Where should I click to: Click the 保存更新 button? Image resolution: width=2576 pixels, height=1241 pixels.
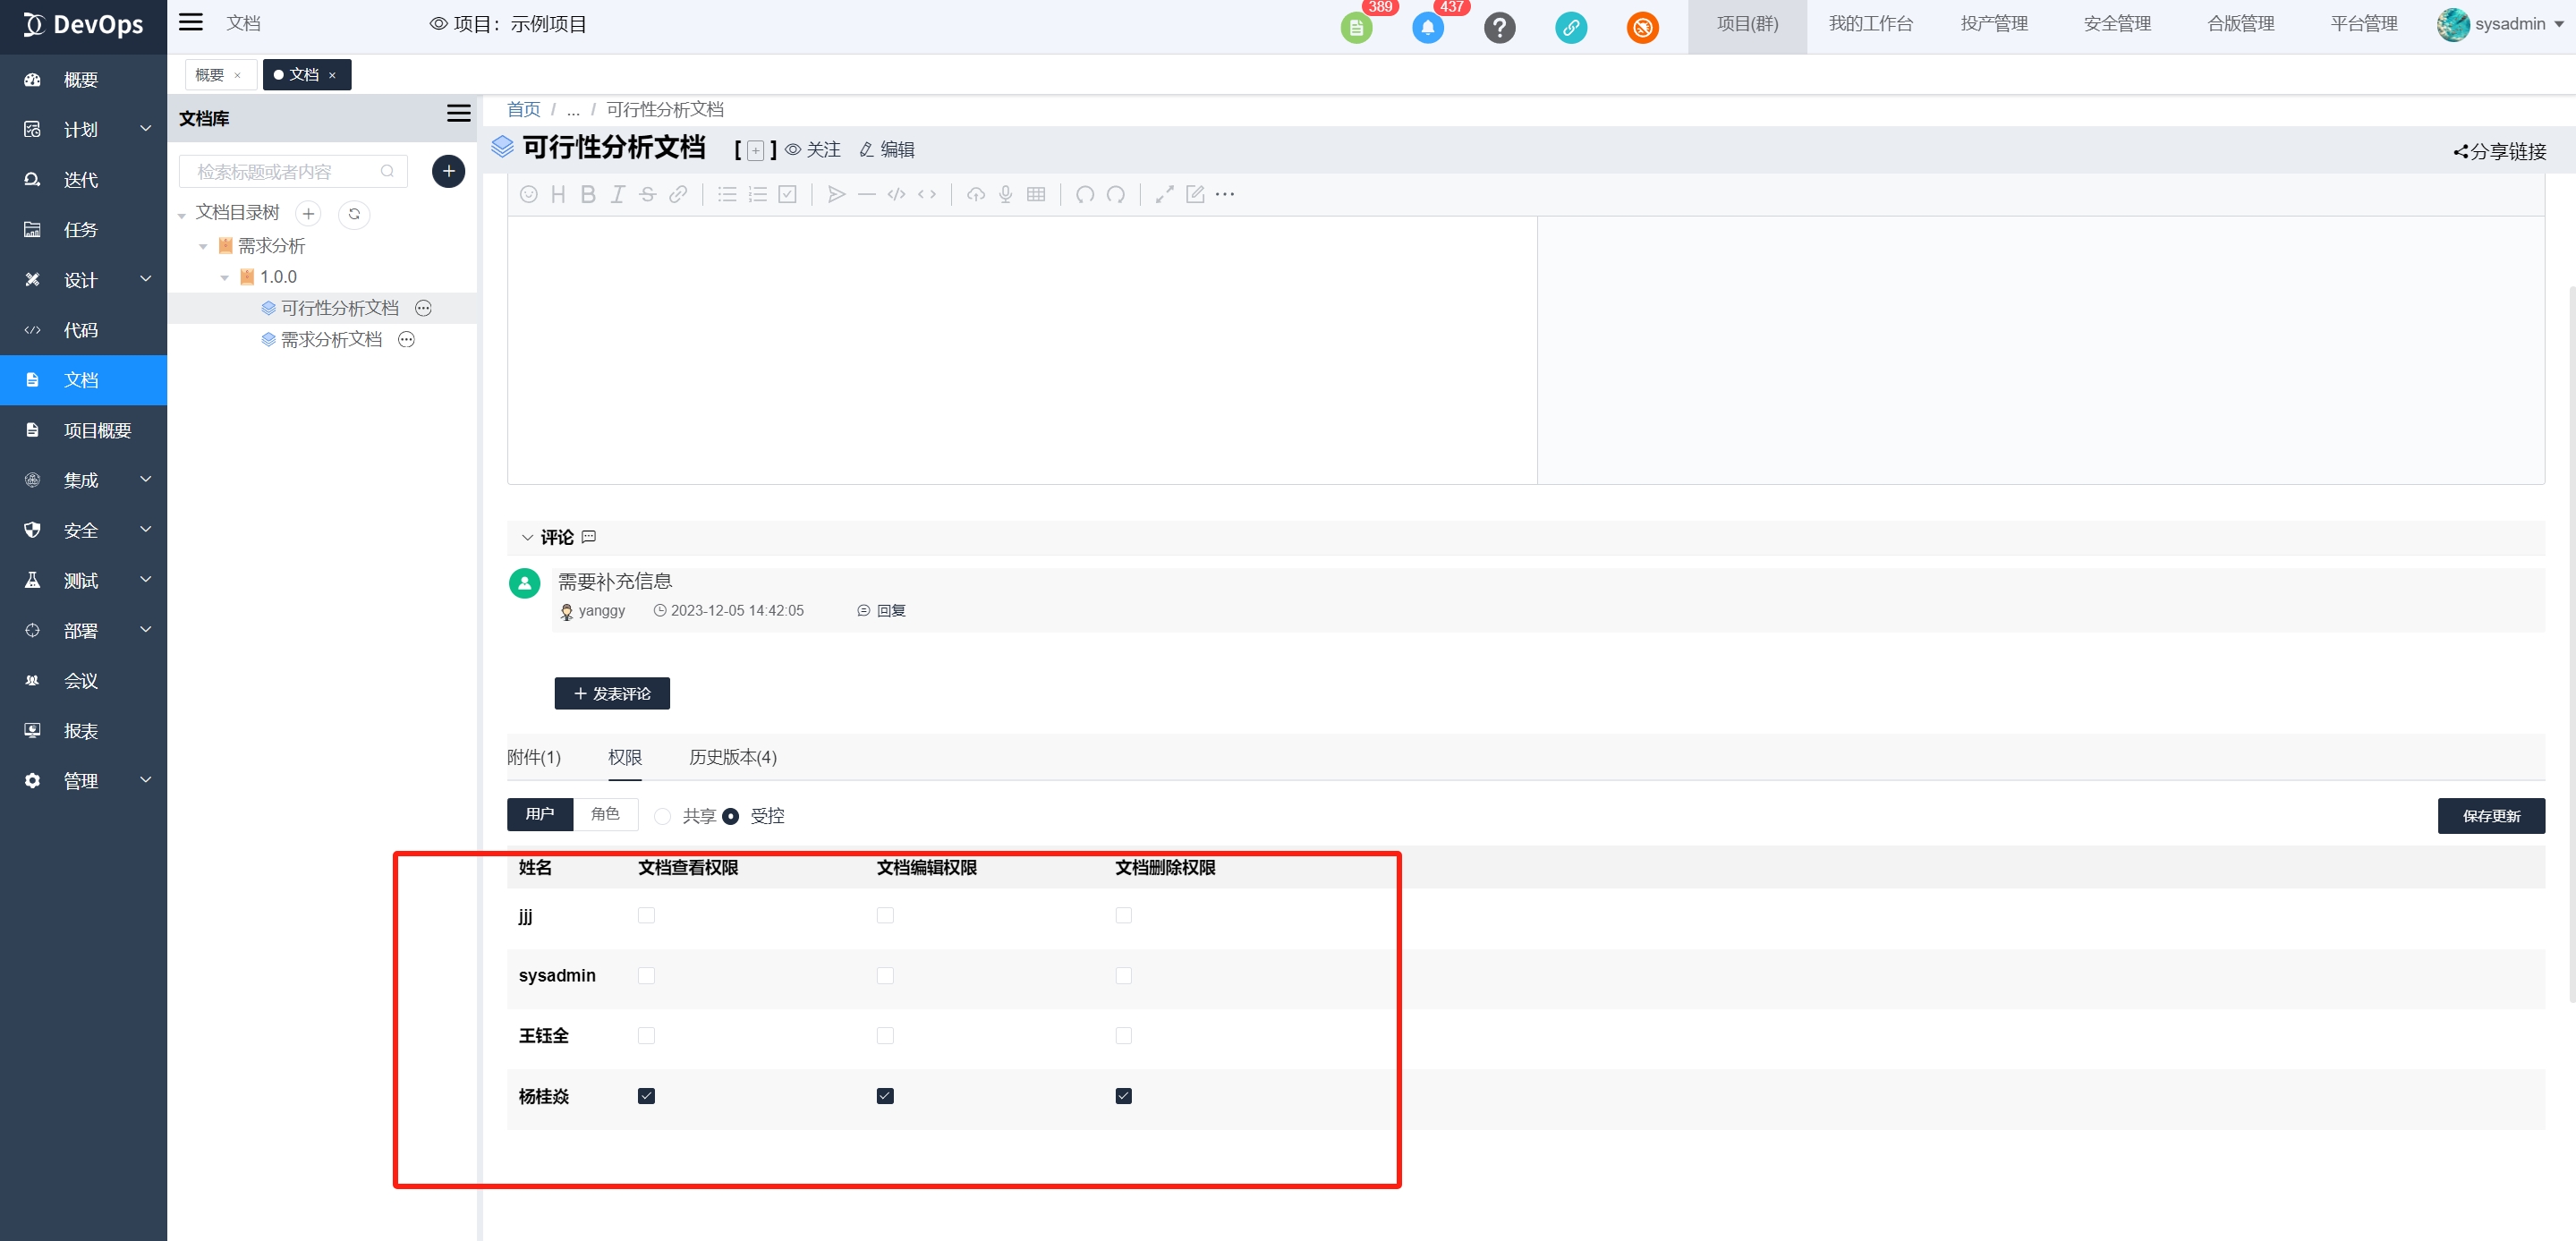2490,816
